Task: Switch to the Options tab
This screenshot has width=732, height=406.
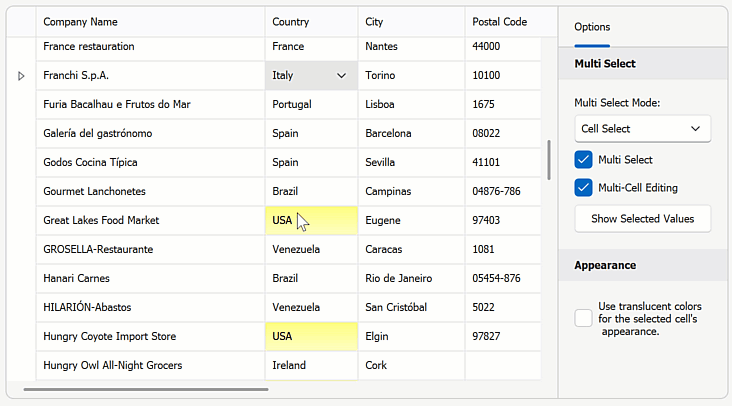Action: (x=592, y=27)
